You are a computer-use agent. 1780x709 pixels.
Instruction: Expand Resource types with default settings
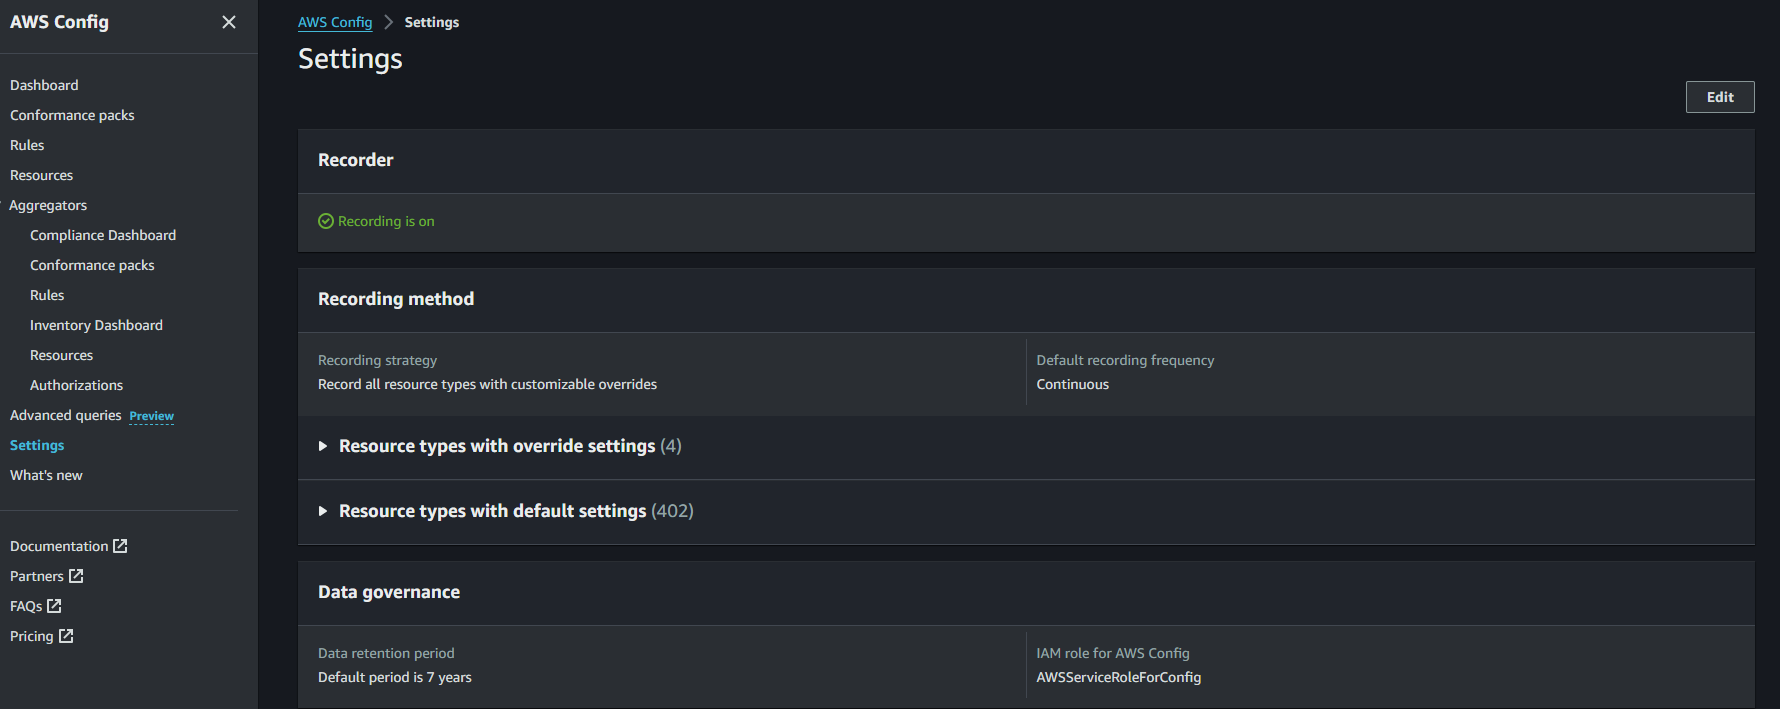[323, 511]
